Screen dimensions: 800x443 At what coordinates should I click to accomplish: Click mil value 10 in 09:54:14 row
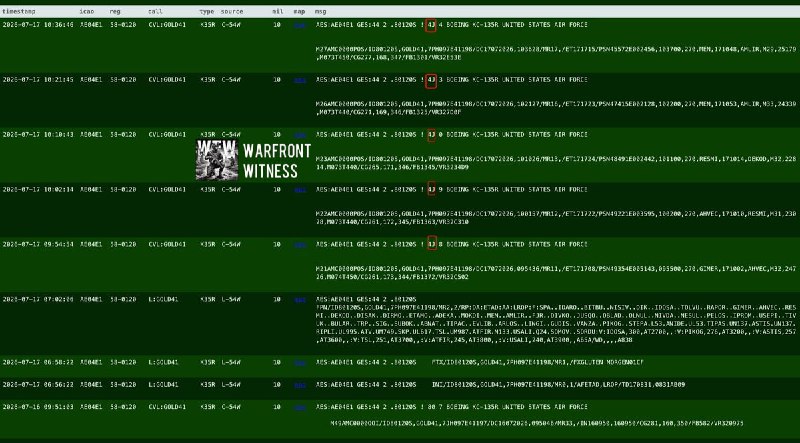coord(277,244)
